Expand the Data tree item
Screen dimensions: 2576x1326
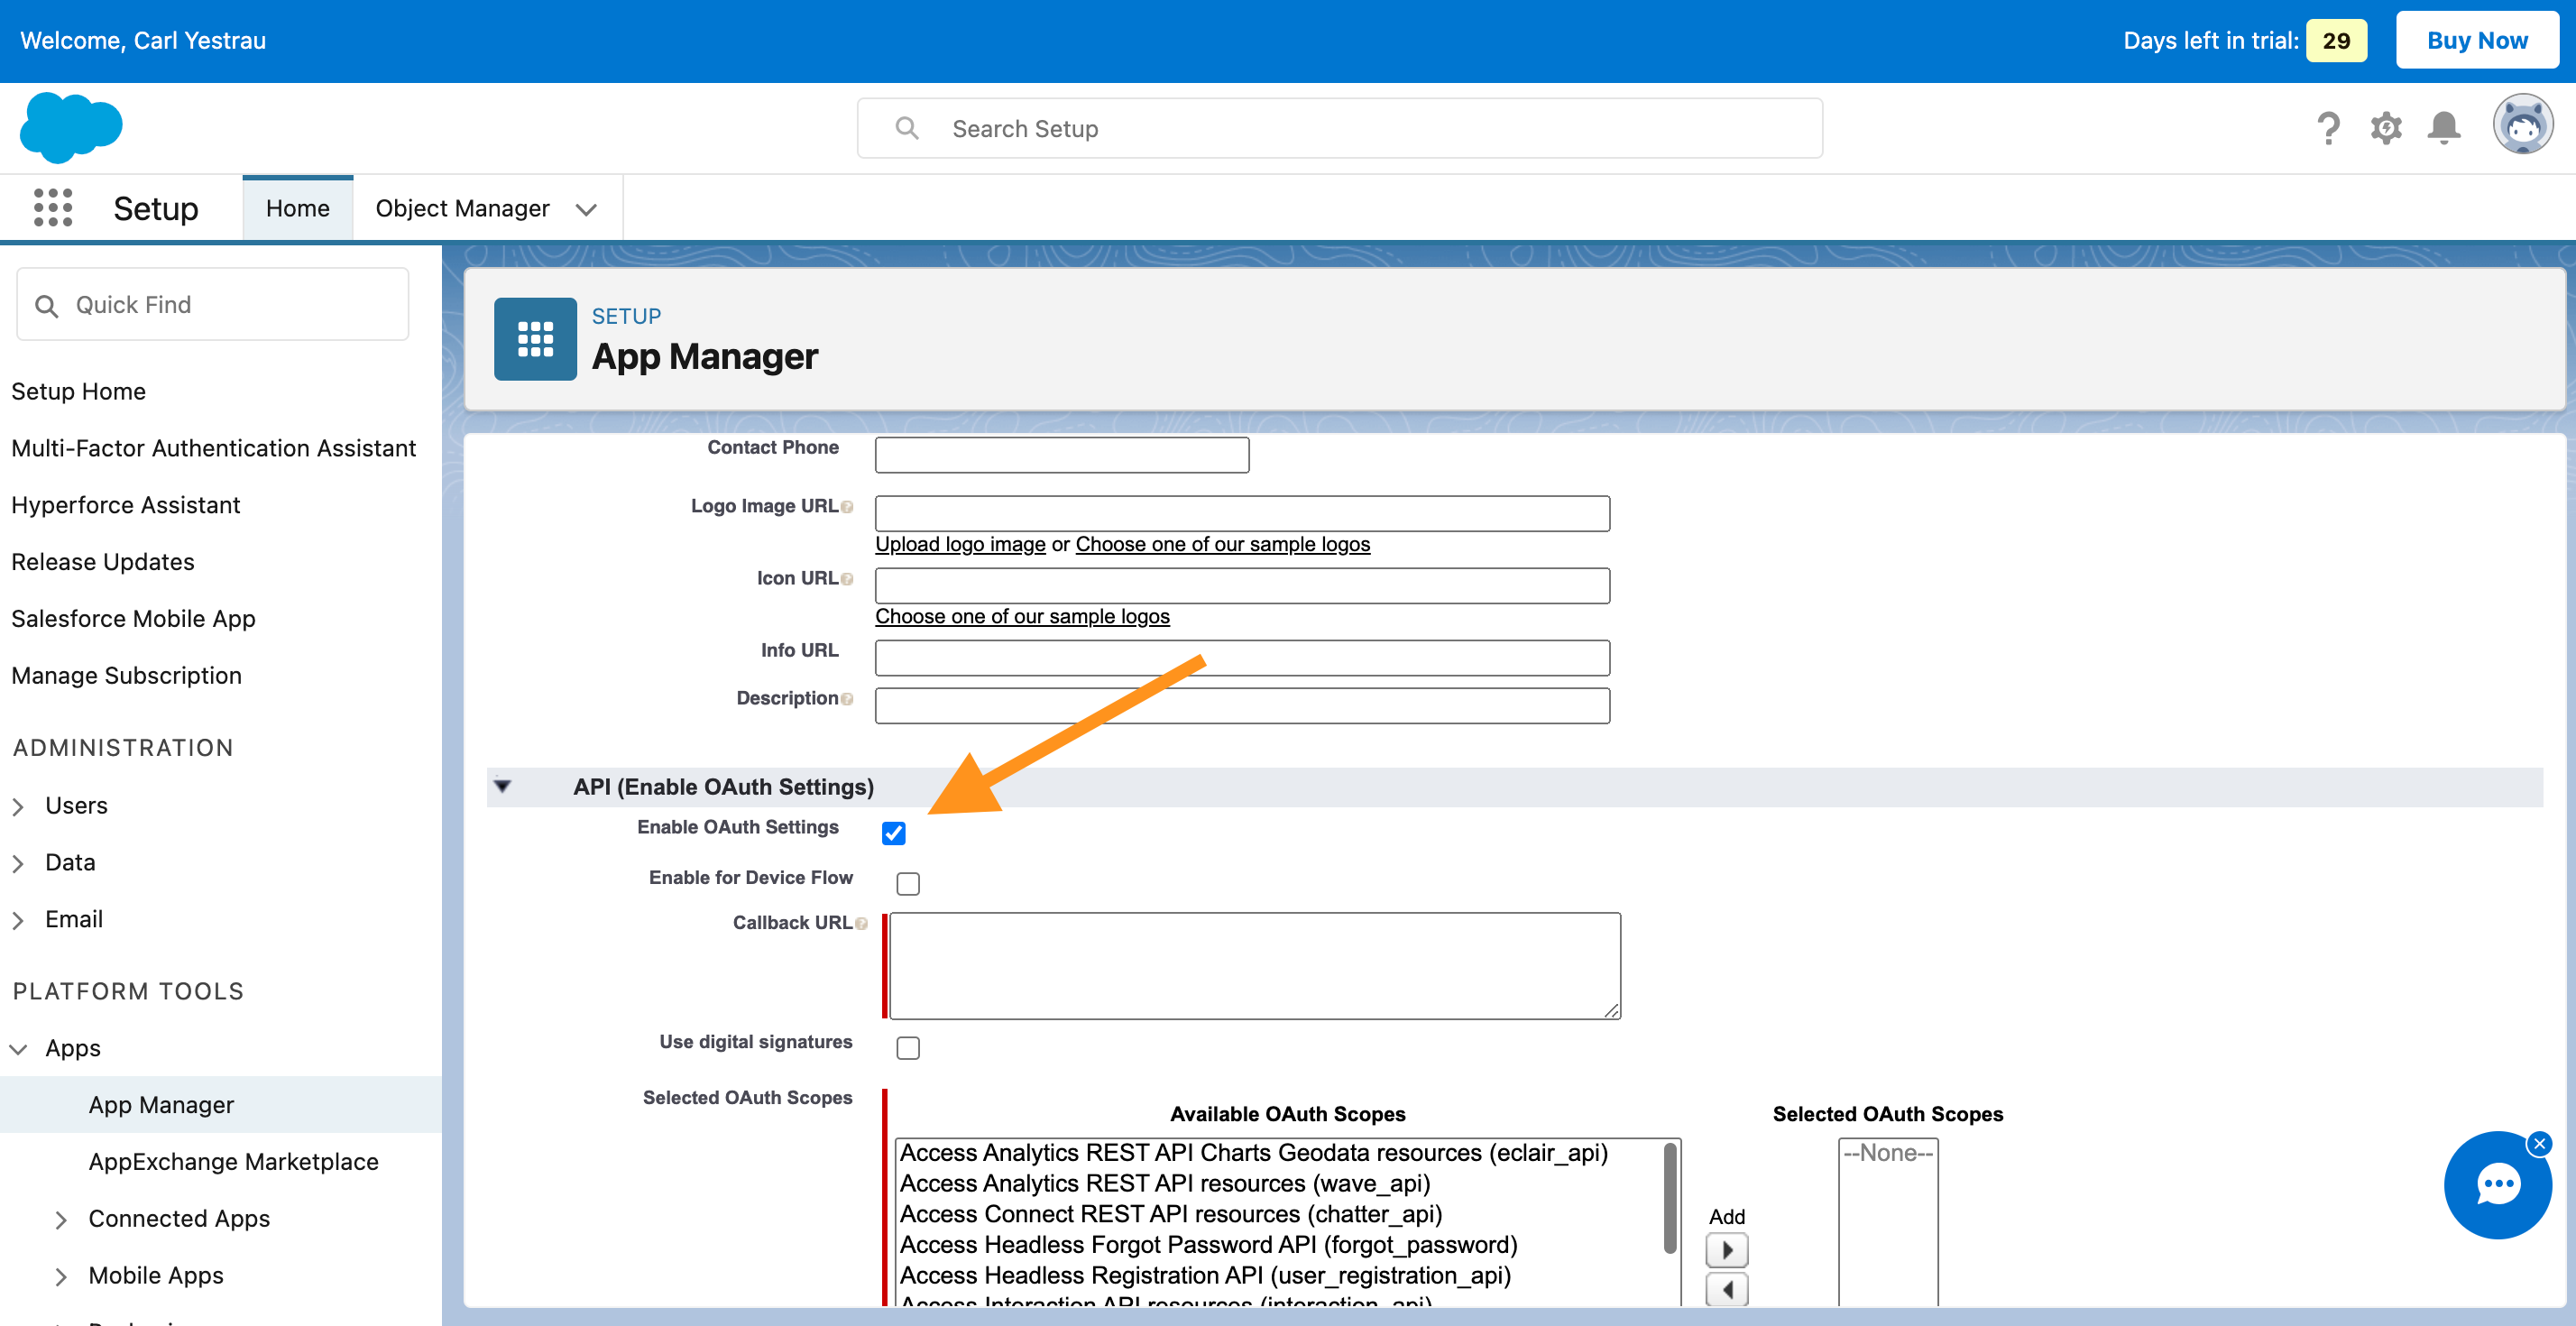coord(18,863)
